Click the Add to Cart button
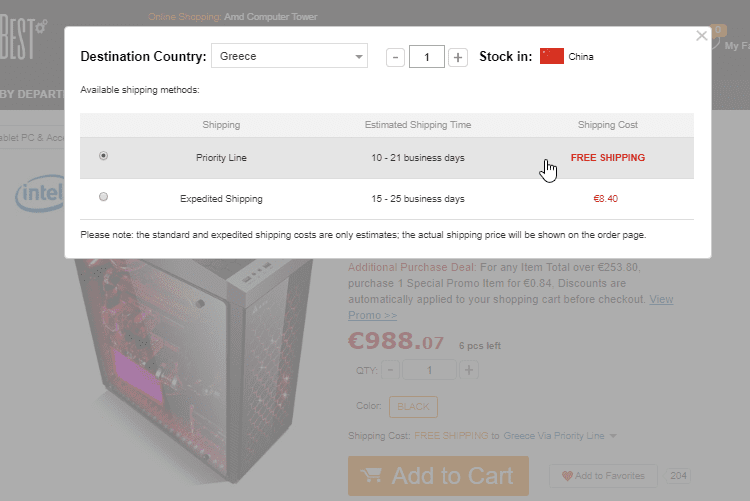The height and width of the screenshot is (501, 750). click(438, 476)
